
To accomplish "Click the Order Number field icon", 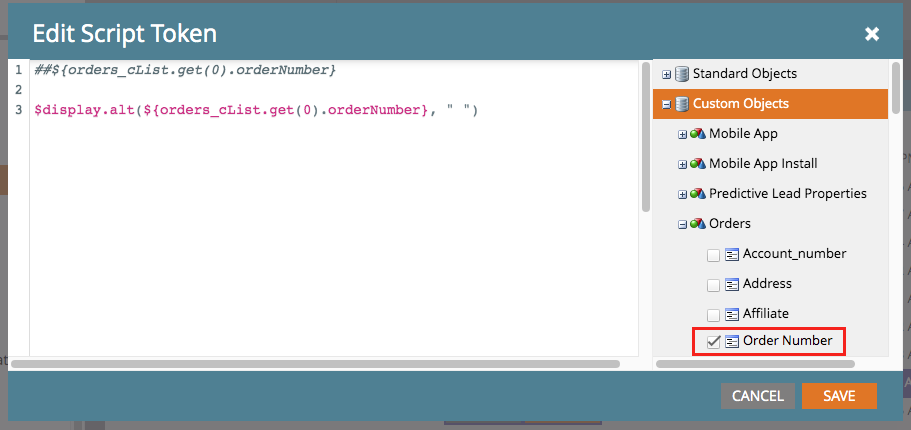I will click(732, 342).
